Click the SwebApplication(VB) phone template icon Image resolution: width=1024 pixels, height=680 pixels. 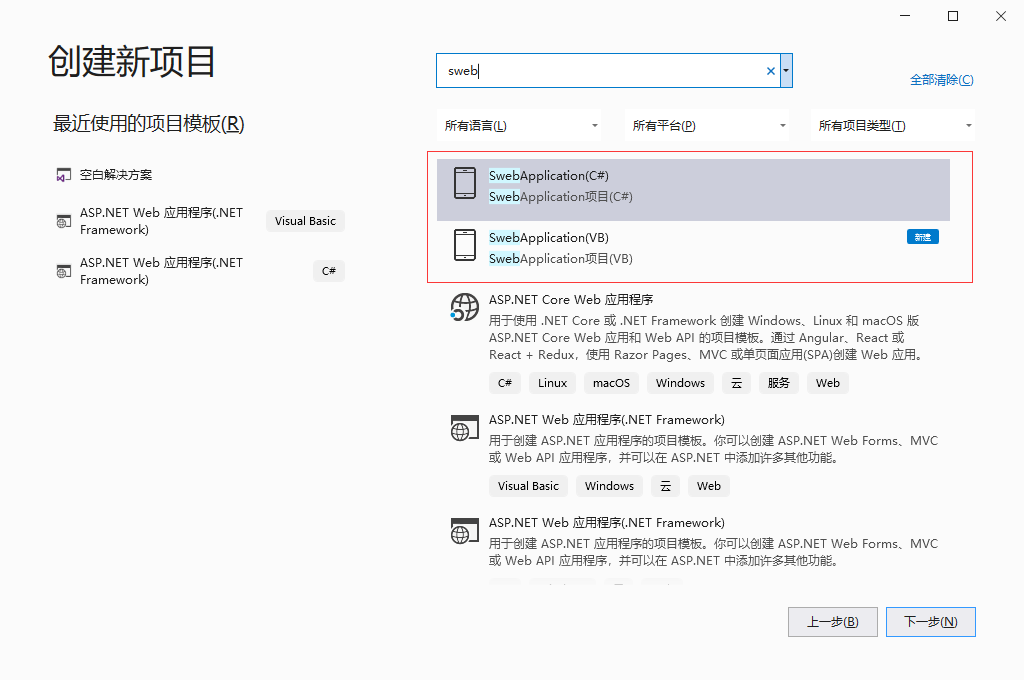[x=465, y=245]
